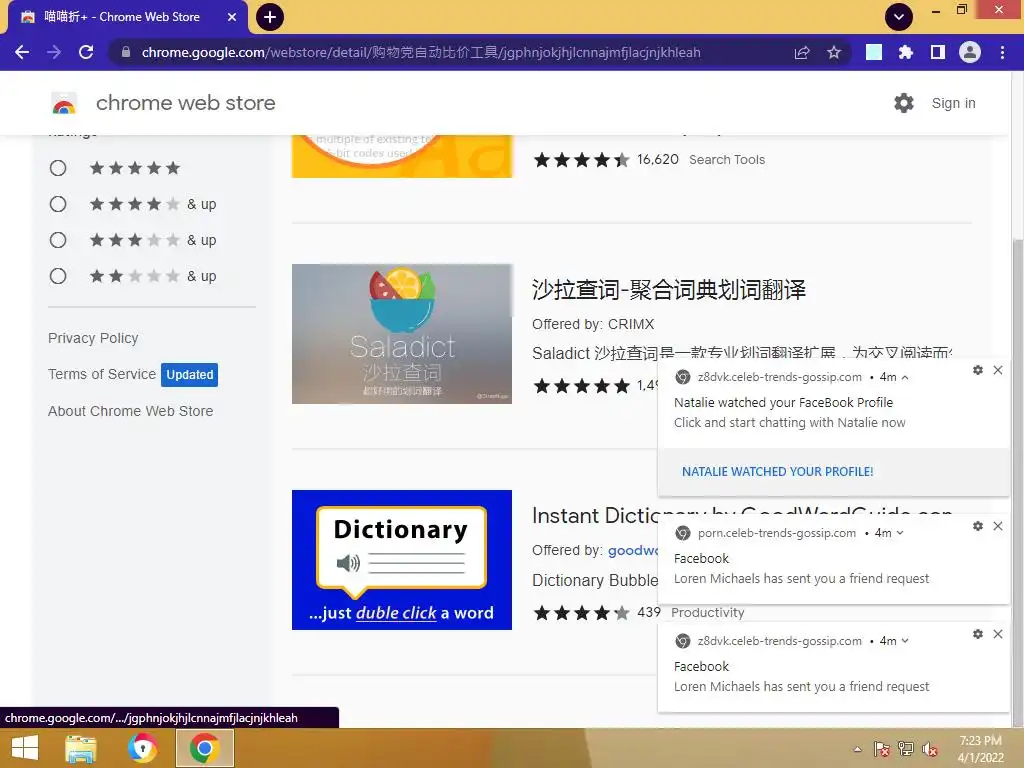Expand the bottom z8dvk notification chevron
The height and width of the screenshot is (768, 1024).
tap(905, 641)
